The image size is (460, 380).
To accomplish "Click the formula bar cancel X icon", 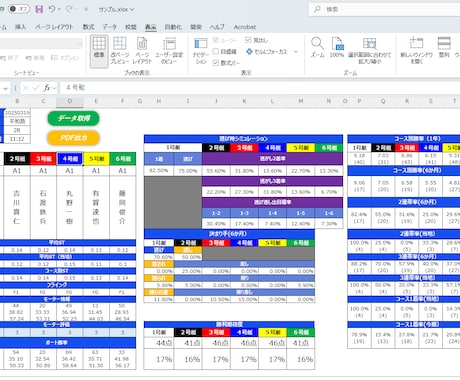I will [x=25, y=88].
